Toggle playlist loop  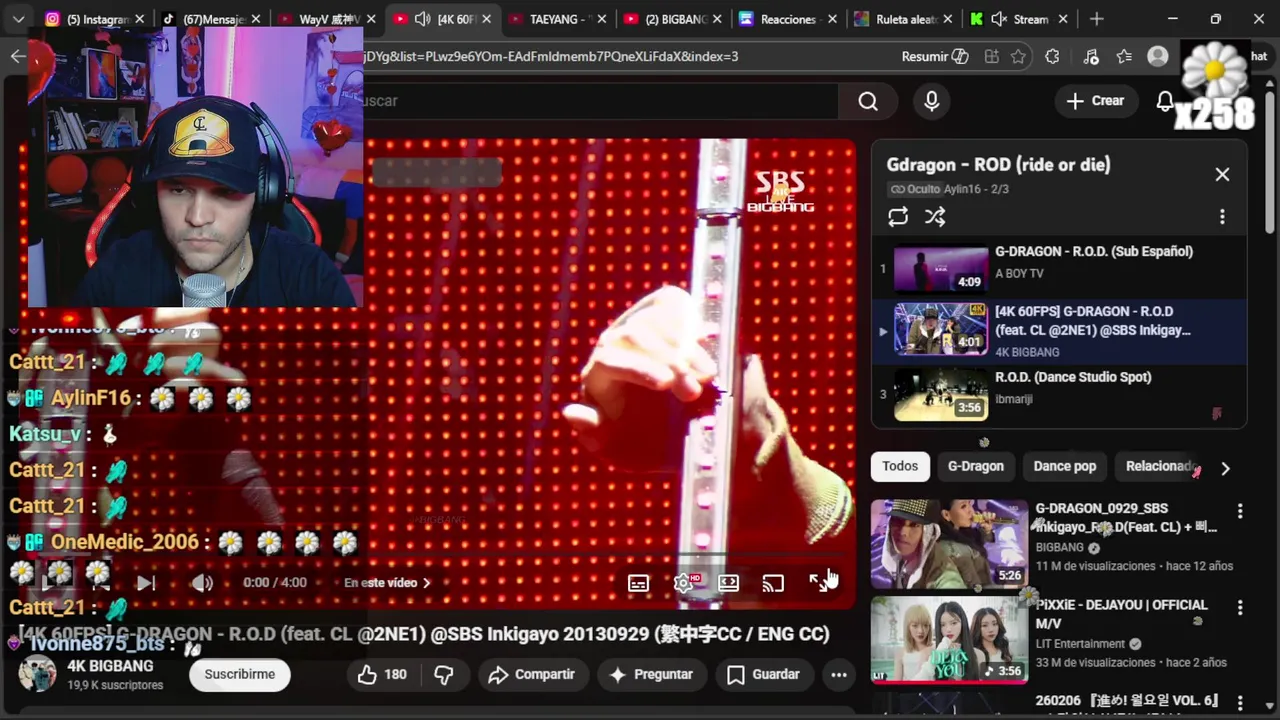point(898,217)
